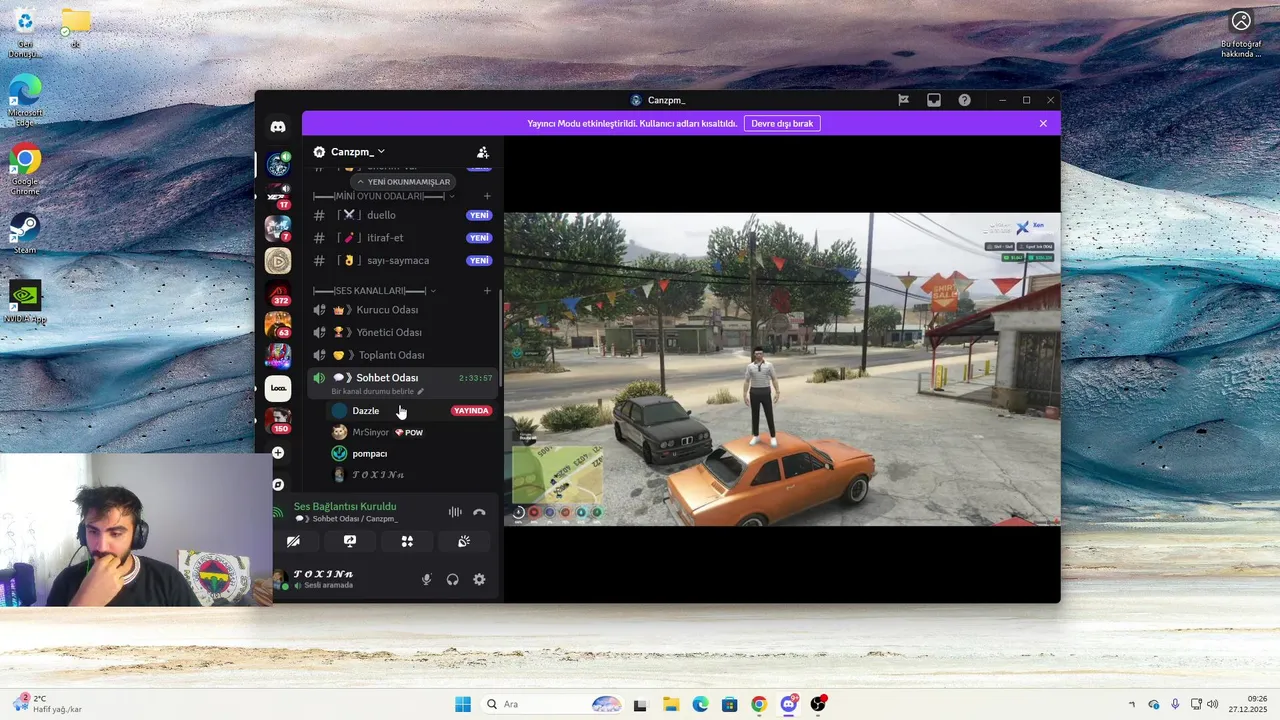Open Discover servers compass icon
Viewport: 1280px width, 720px height.
(278, 485)
